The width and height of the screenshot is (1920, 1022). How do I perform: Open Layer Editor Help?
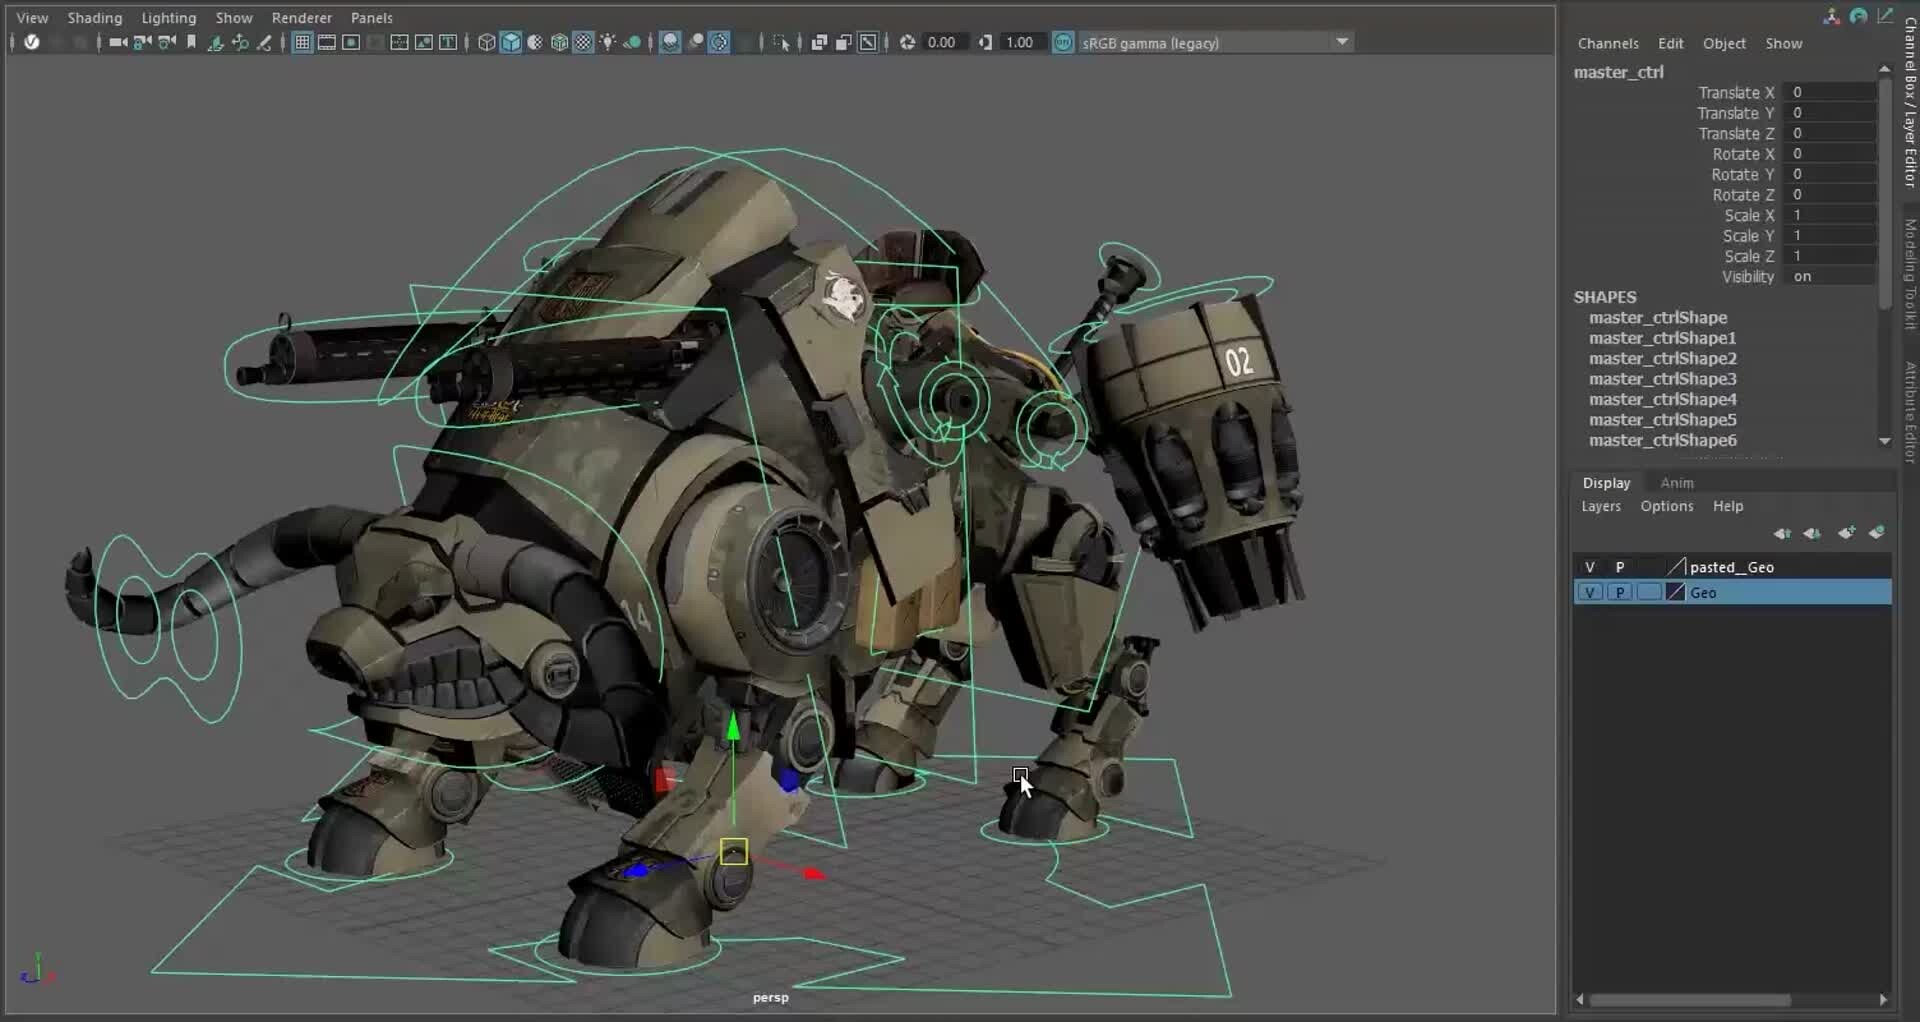click(x=1728, y=506)
